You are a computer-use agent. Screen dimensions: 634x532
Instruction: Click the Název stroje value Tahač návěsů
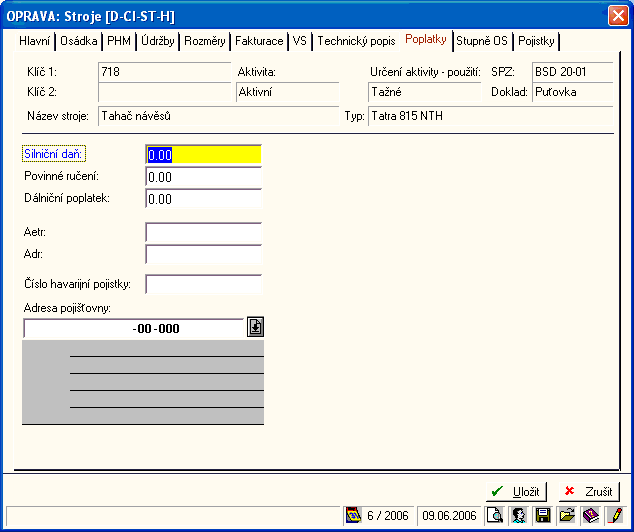click(218, 116)
